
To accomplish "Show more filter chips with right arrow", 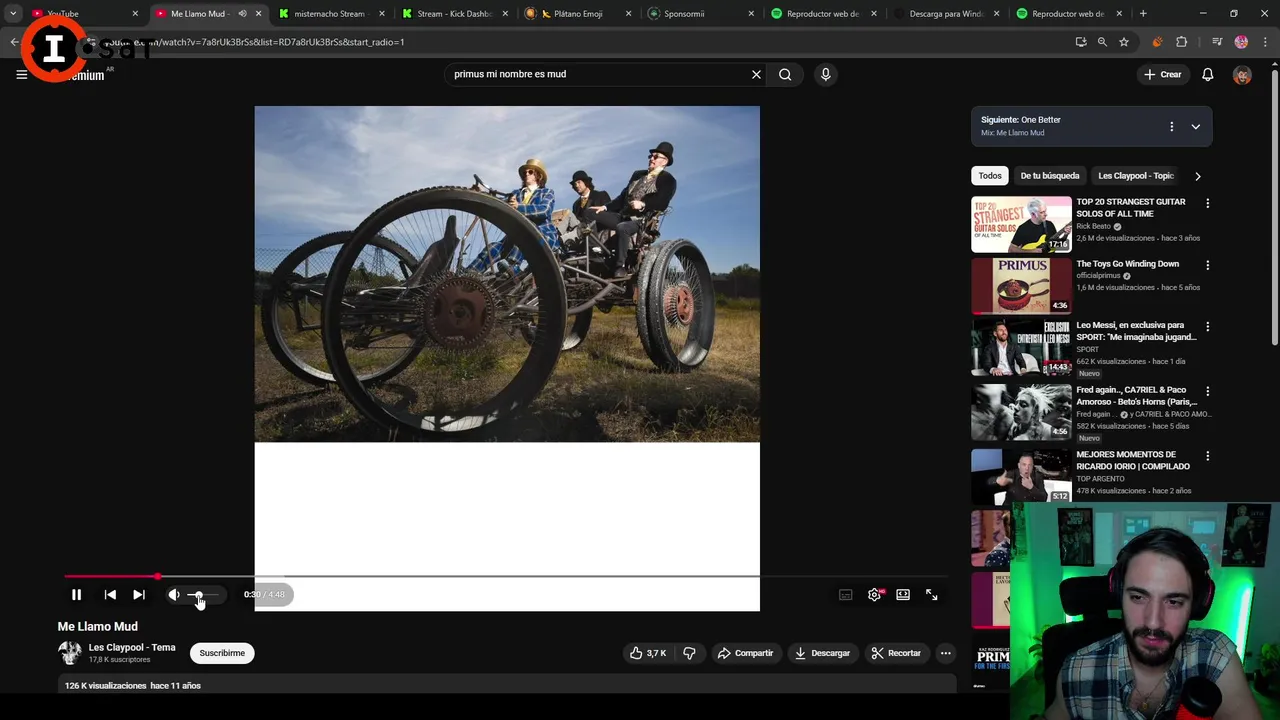I will [x=1197, y=176].
